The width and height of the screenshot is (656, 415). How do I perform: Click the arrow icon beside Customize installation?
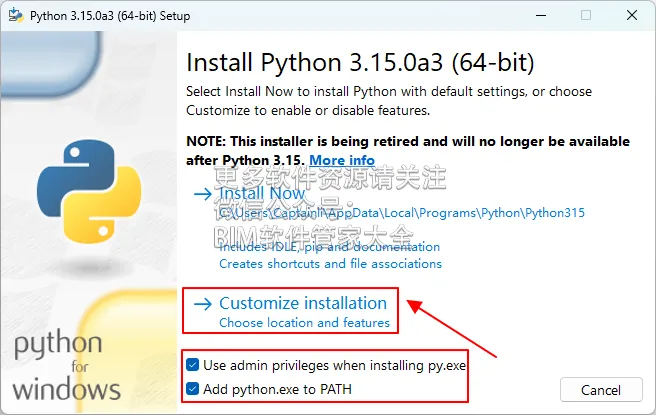203,304
